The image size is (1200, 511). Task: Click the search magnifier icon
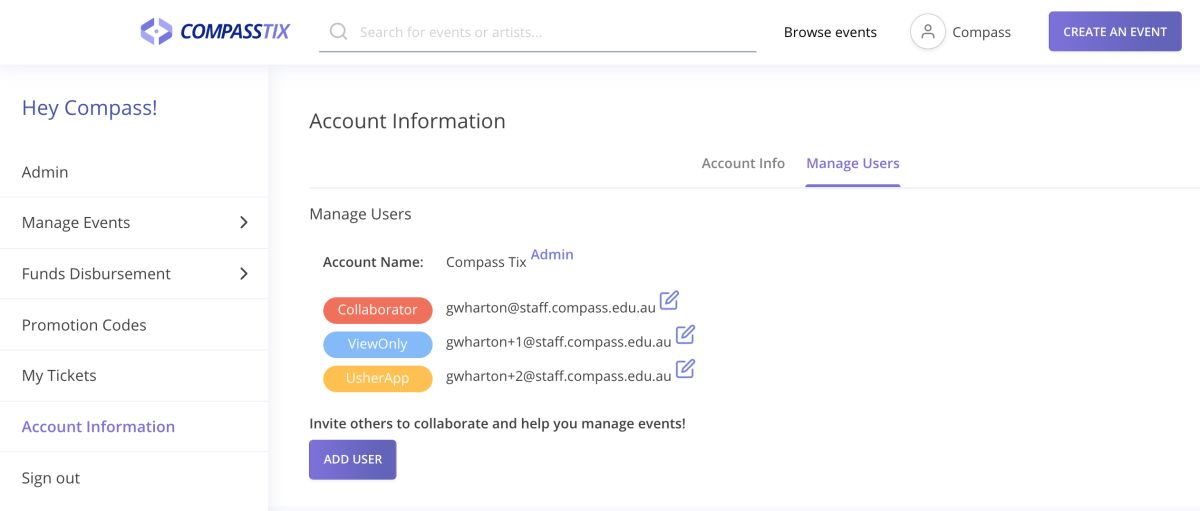(339, 32)
